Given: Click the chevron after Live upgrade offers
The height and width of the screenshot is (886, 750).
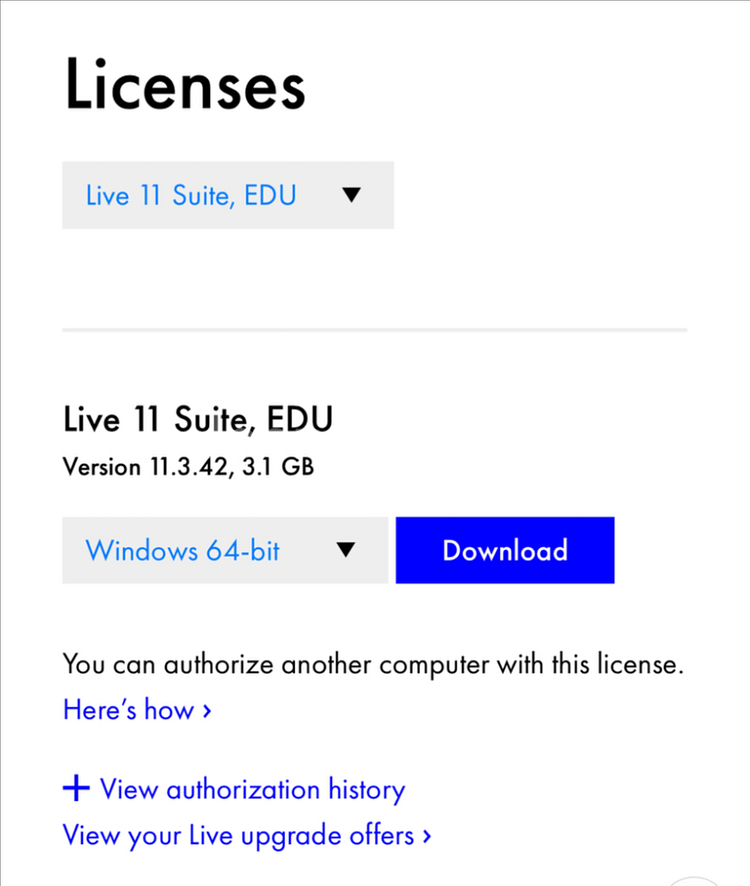Looking at the screenshot, I should pos(427,836).
